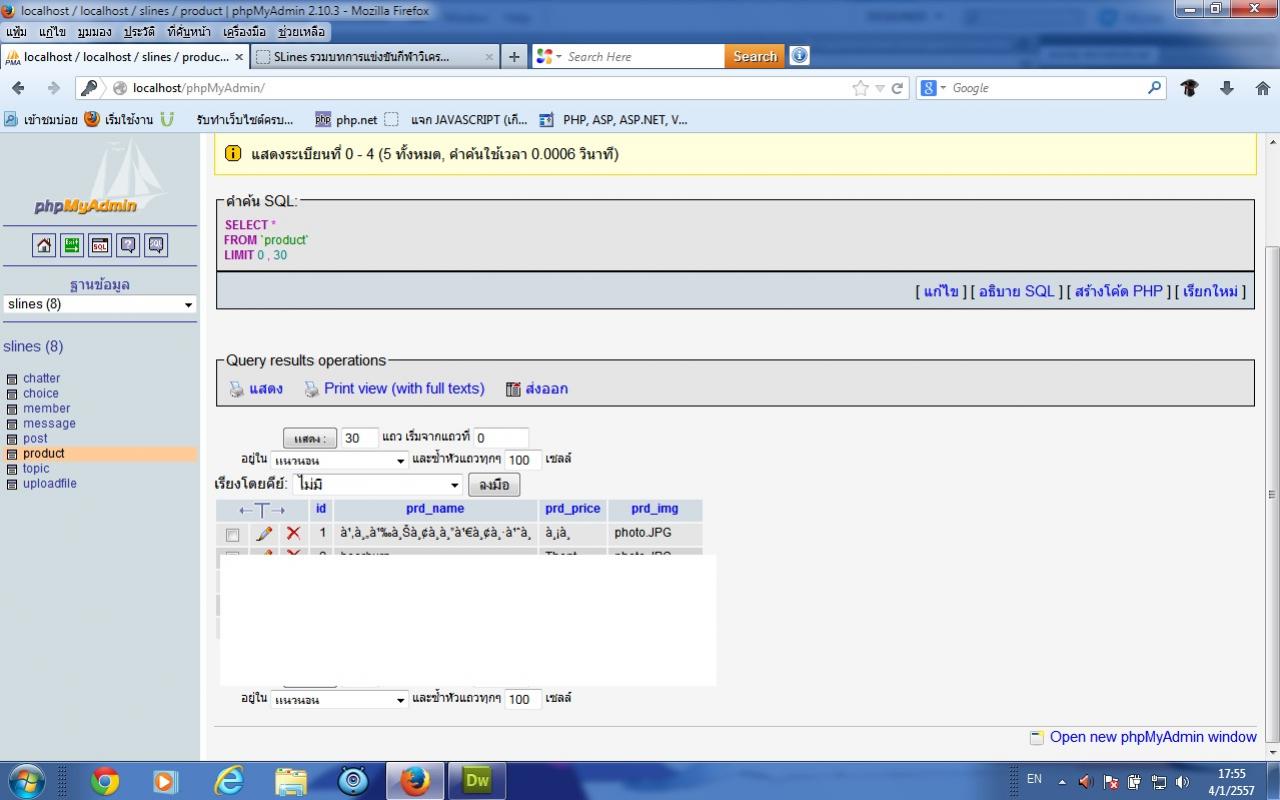Switch to the SLines browser tab

pos(373,57)
